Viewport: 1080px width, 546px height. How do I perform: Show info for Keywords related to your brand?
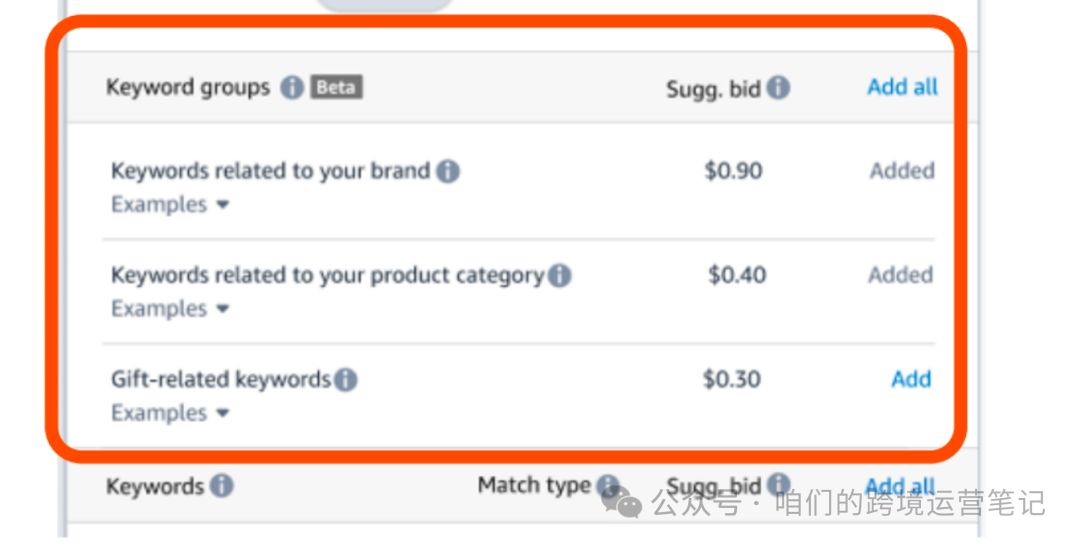point(448,171)
